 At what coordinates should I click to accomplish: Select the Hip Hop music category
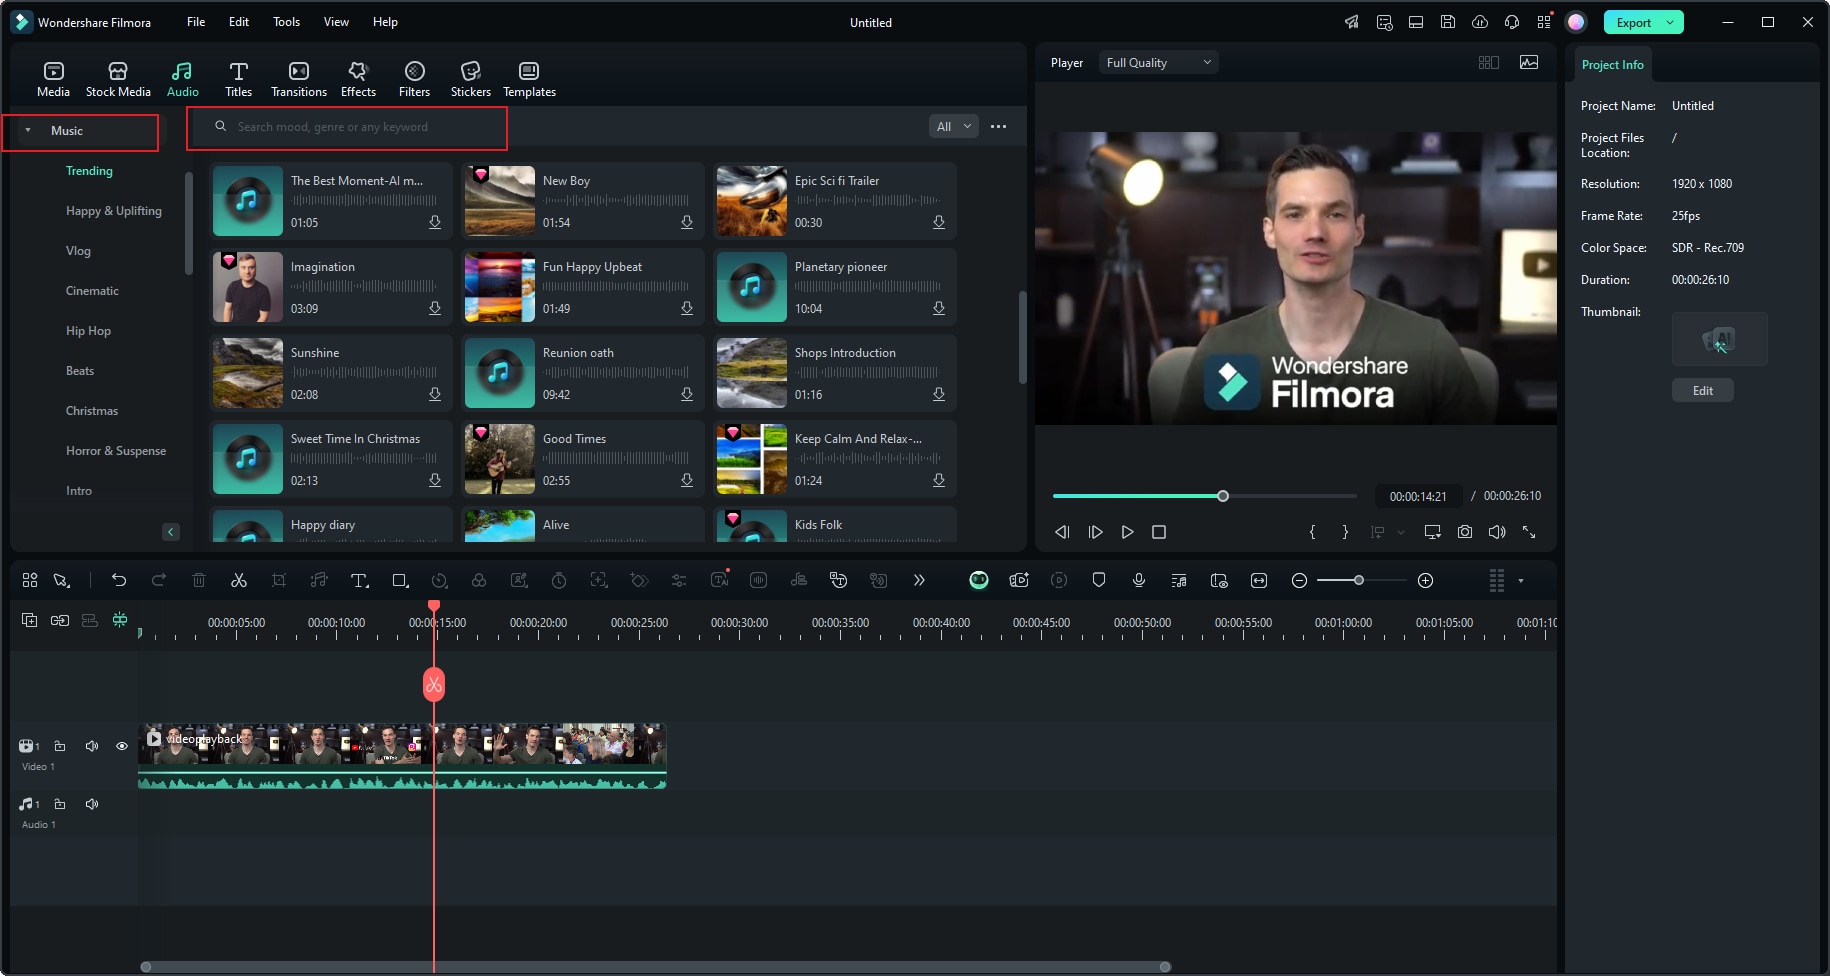[88, 331]
